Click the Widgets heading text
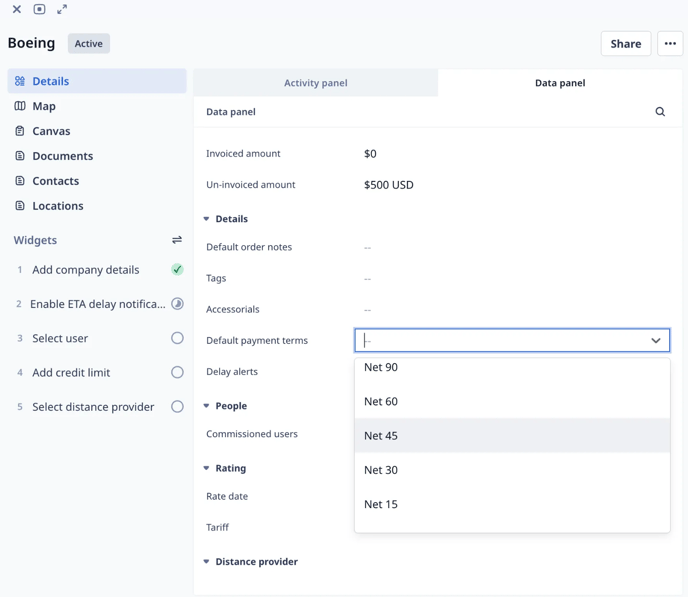The height and width of the screenshot is (597, 688). pos(35,240)
